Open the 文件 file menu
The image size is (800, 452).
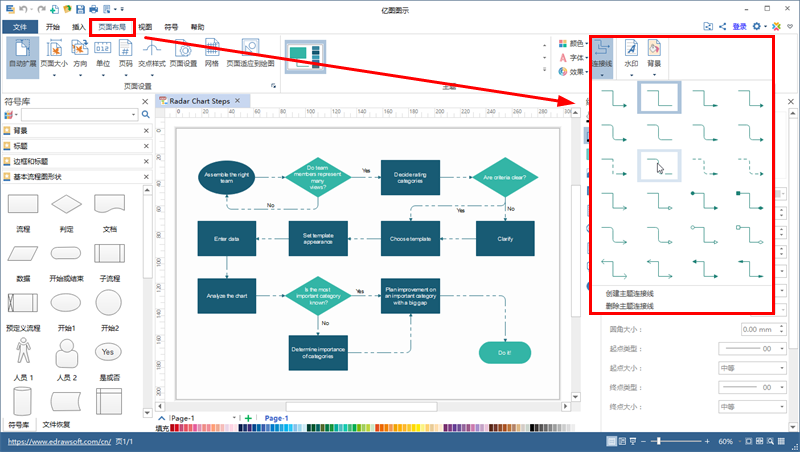(20, 27)
